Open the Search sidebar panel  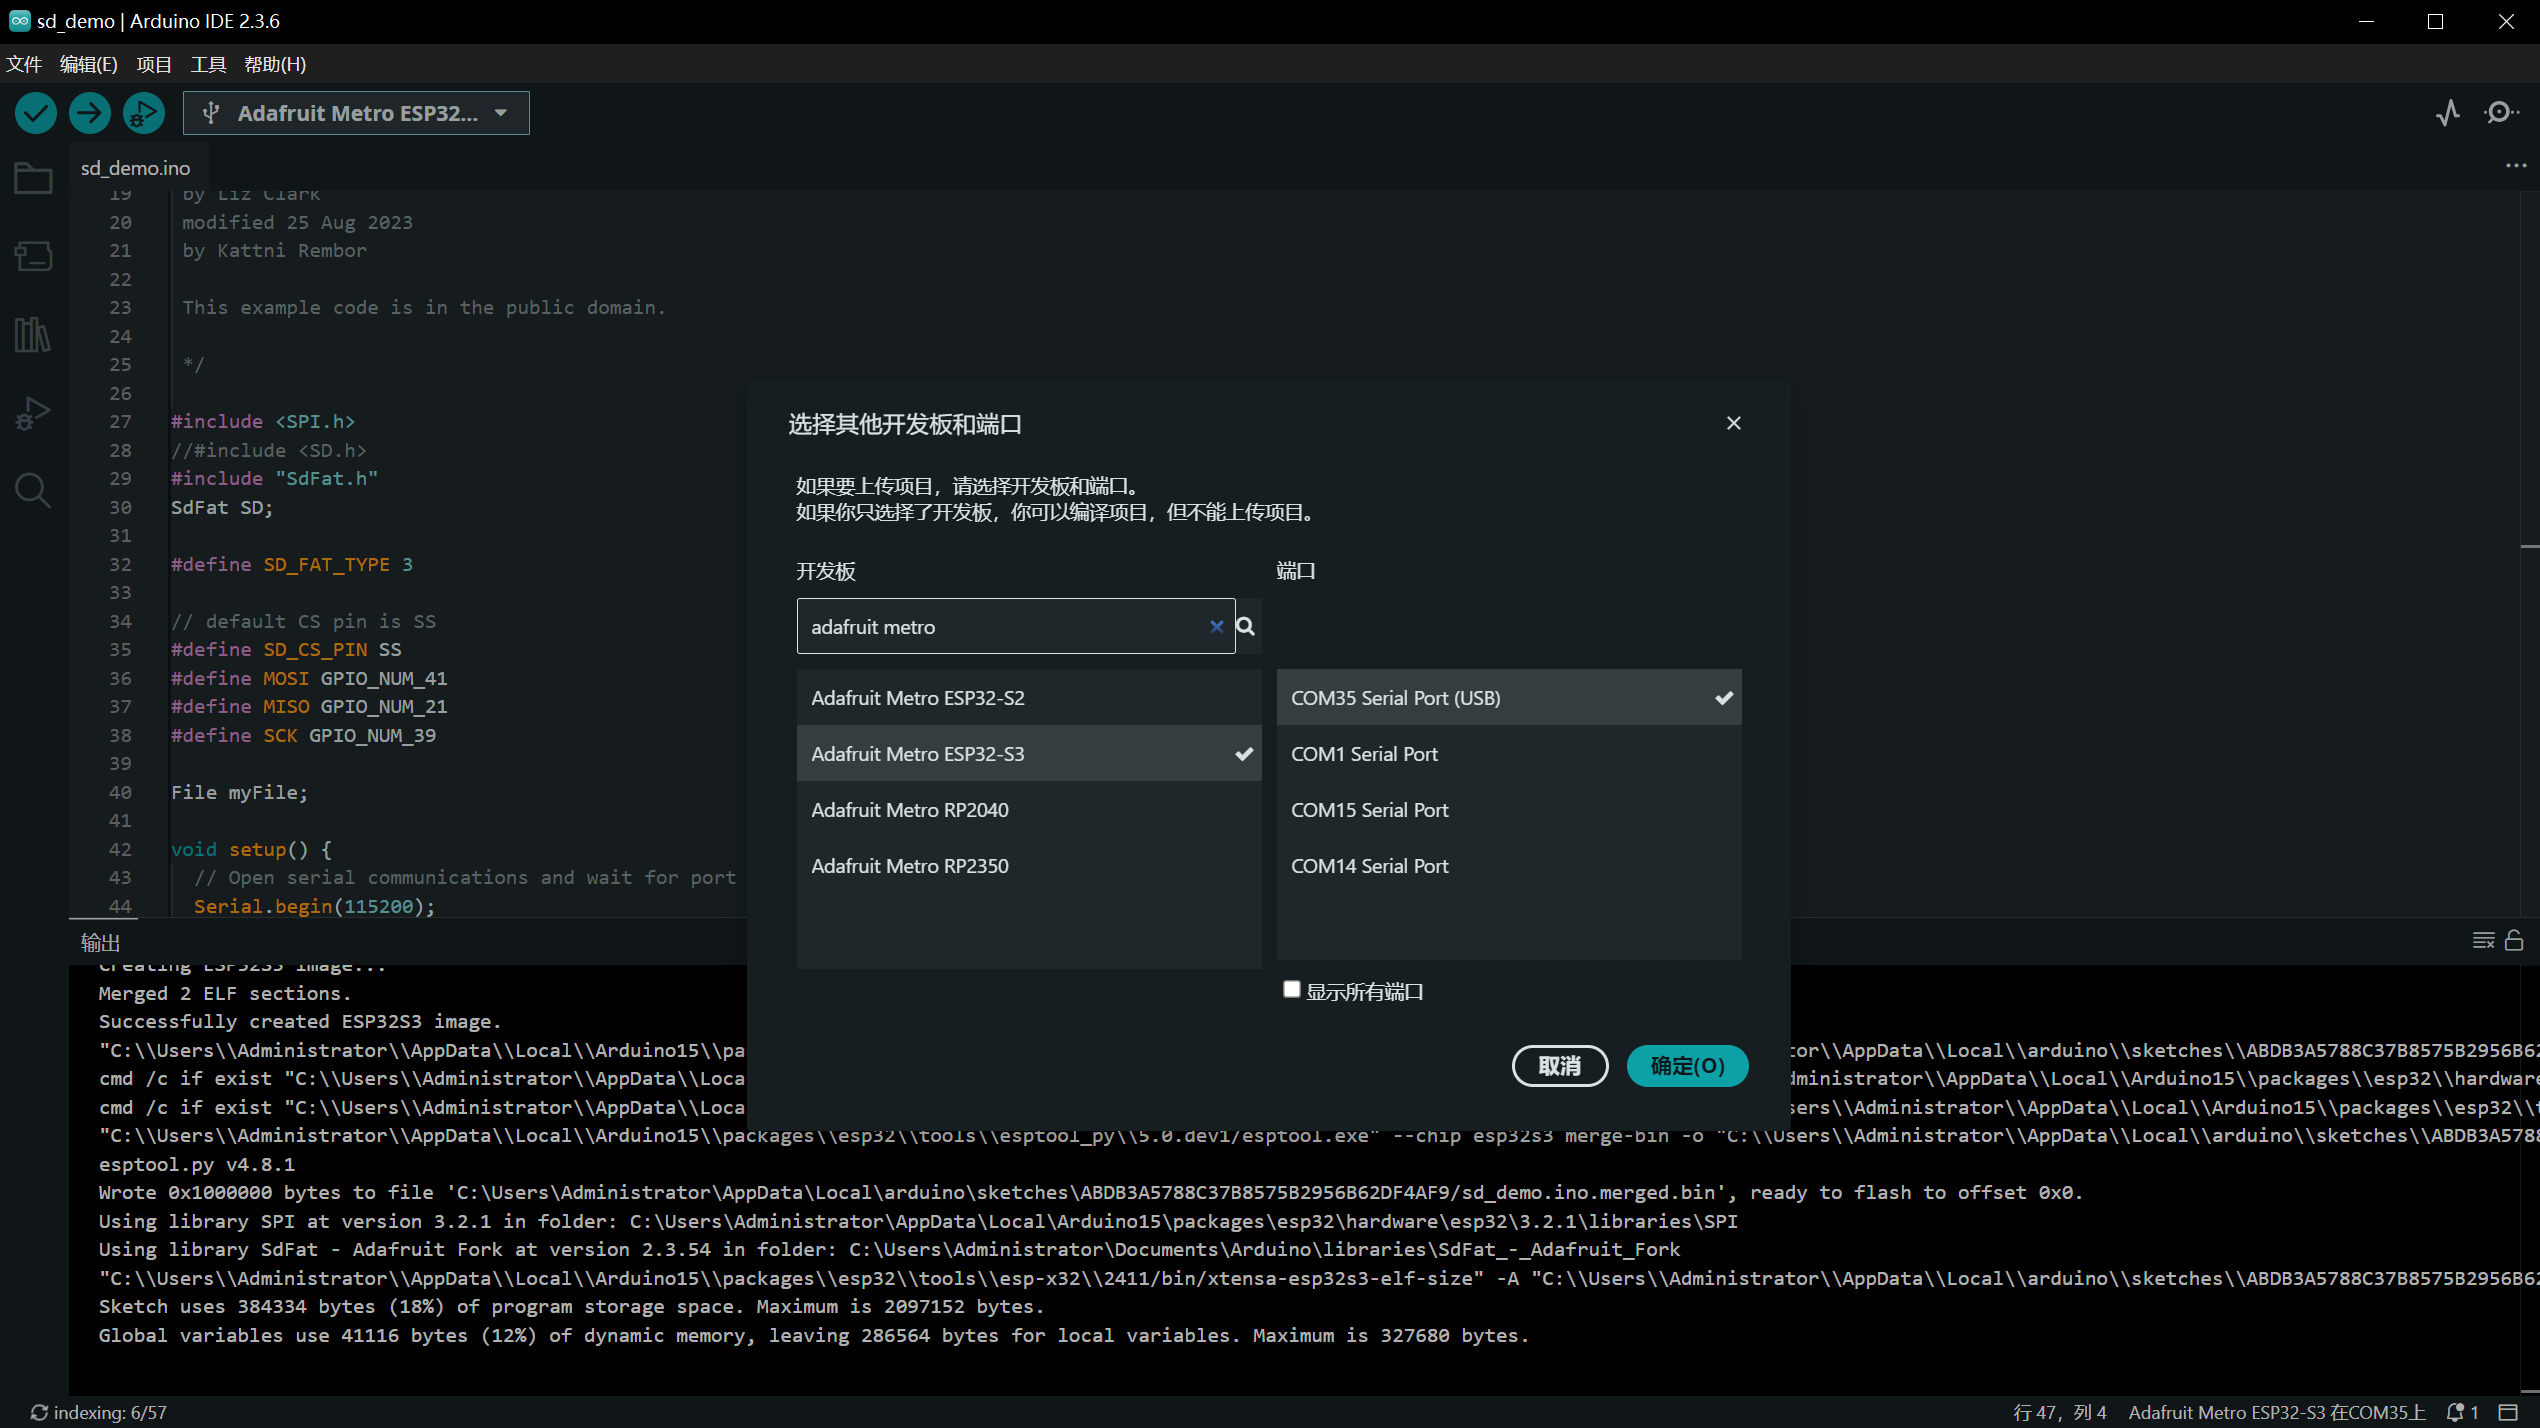34,490
